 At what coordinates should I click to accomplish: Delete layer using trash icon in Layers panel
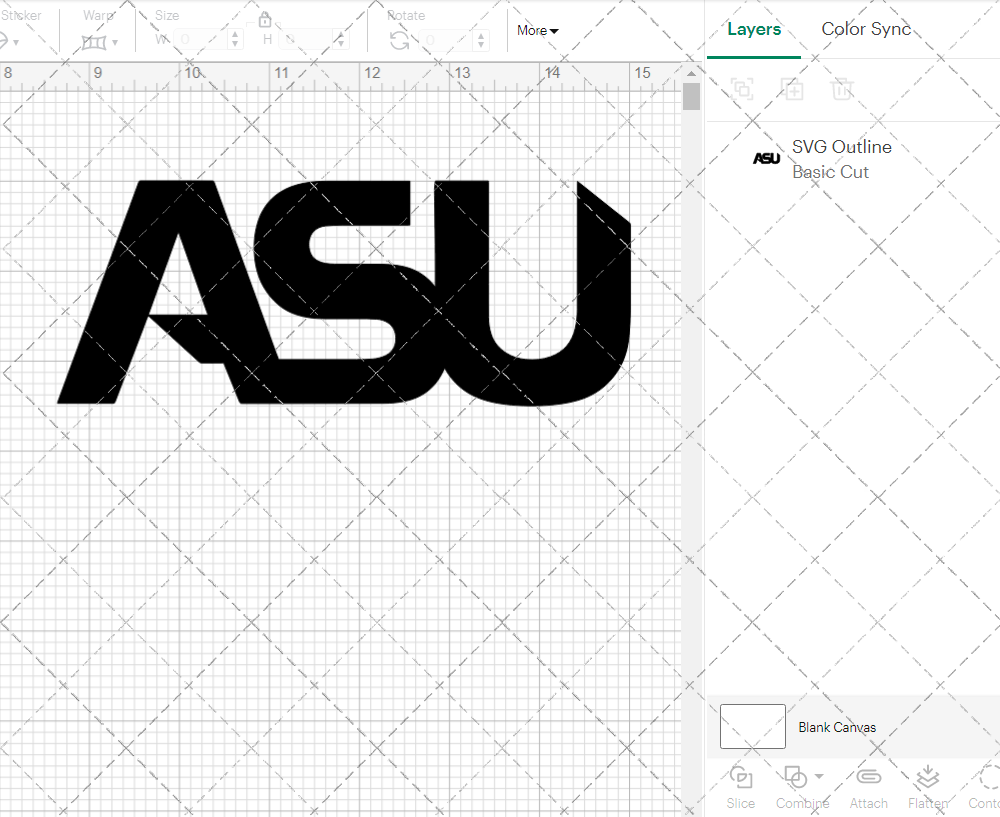[843, 90]
